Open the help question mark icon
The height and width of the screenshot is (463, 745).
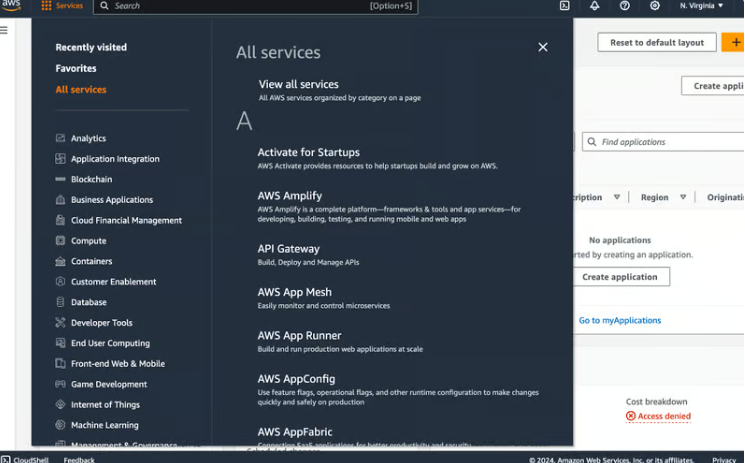coord(625,6)
